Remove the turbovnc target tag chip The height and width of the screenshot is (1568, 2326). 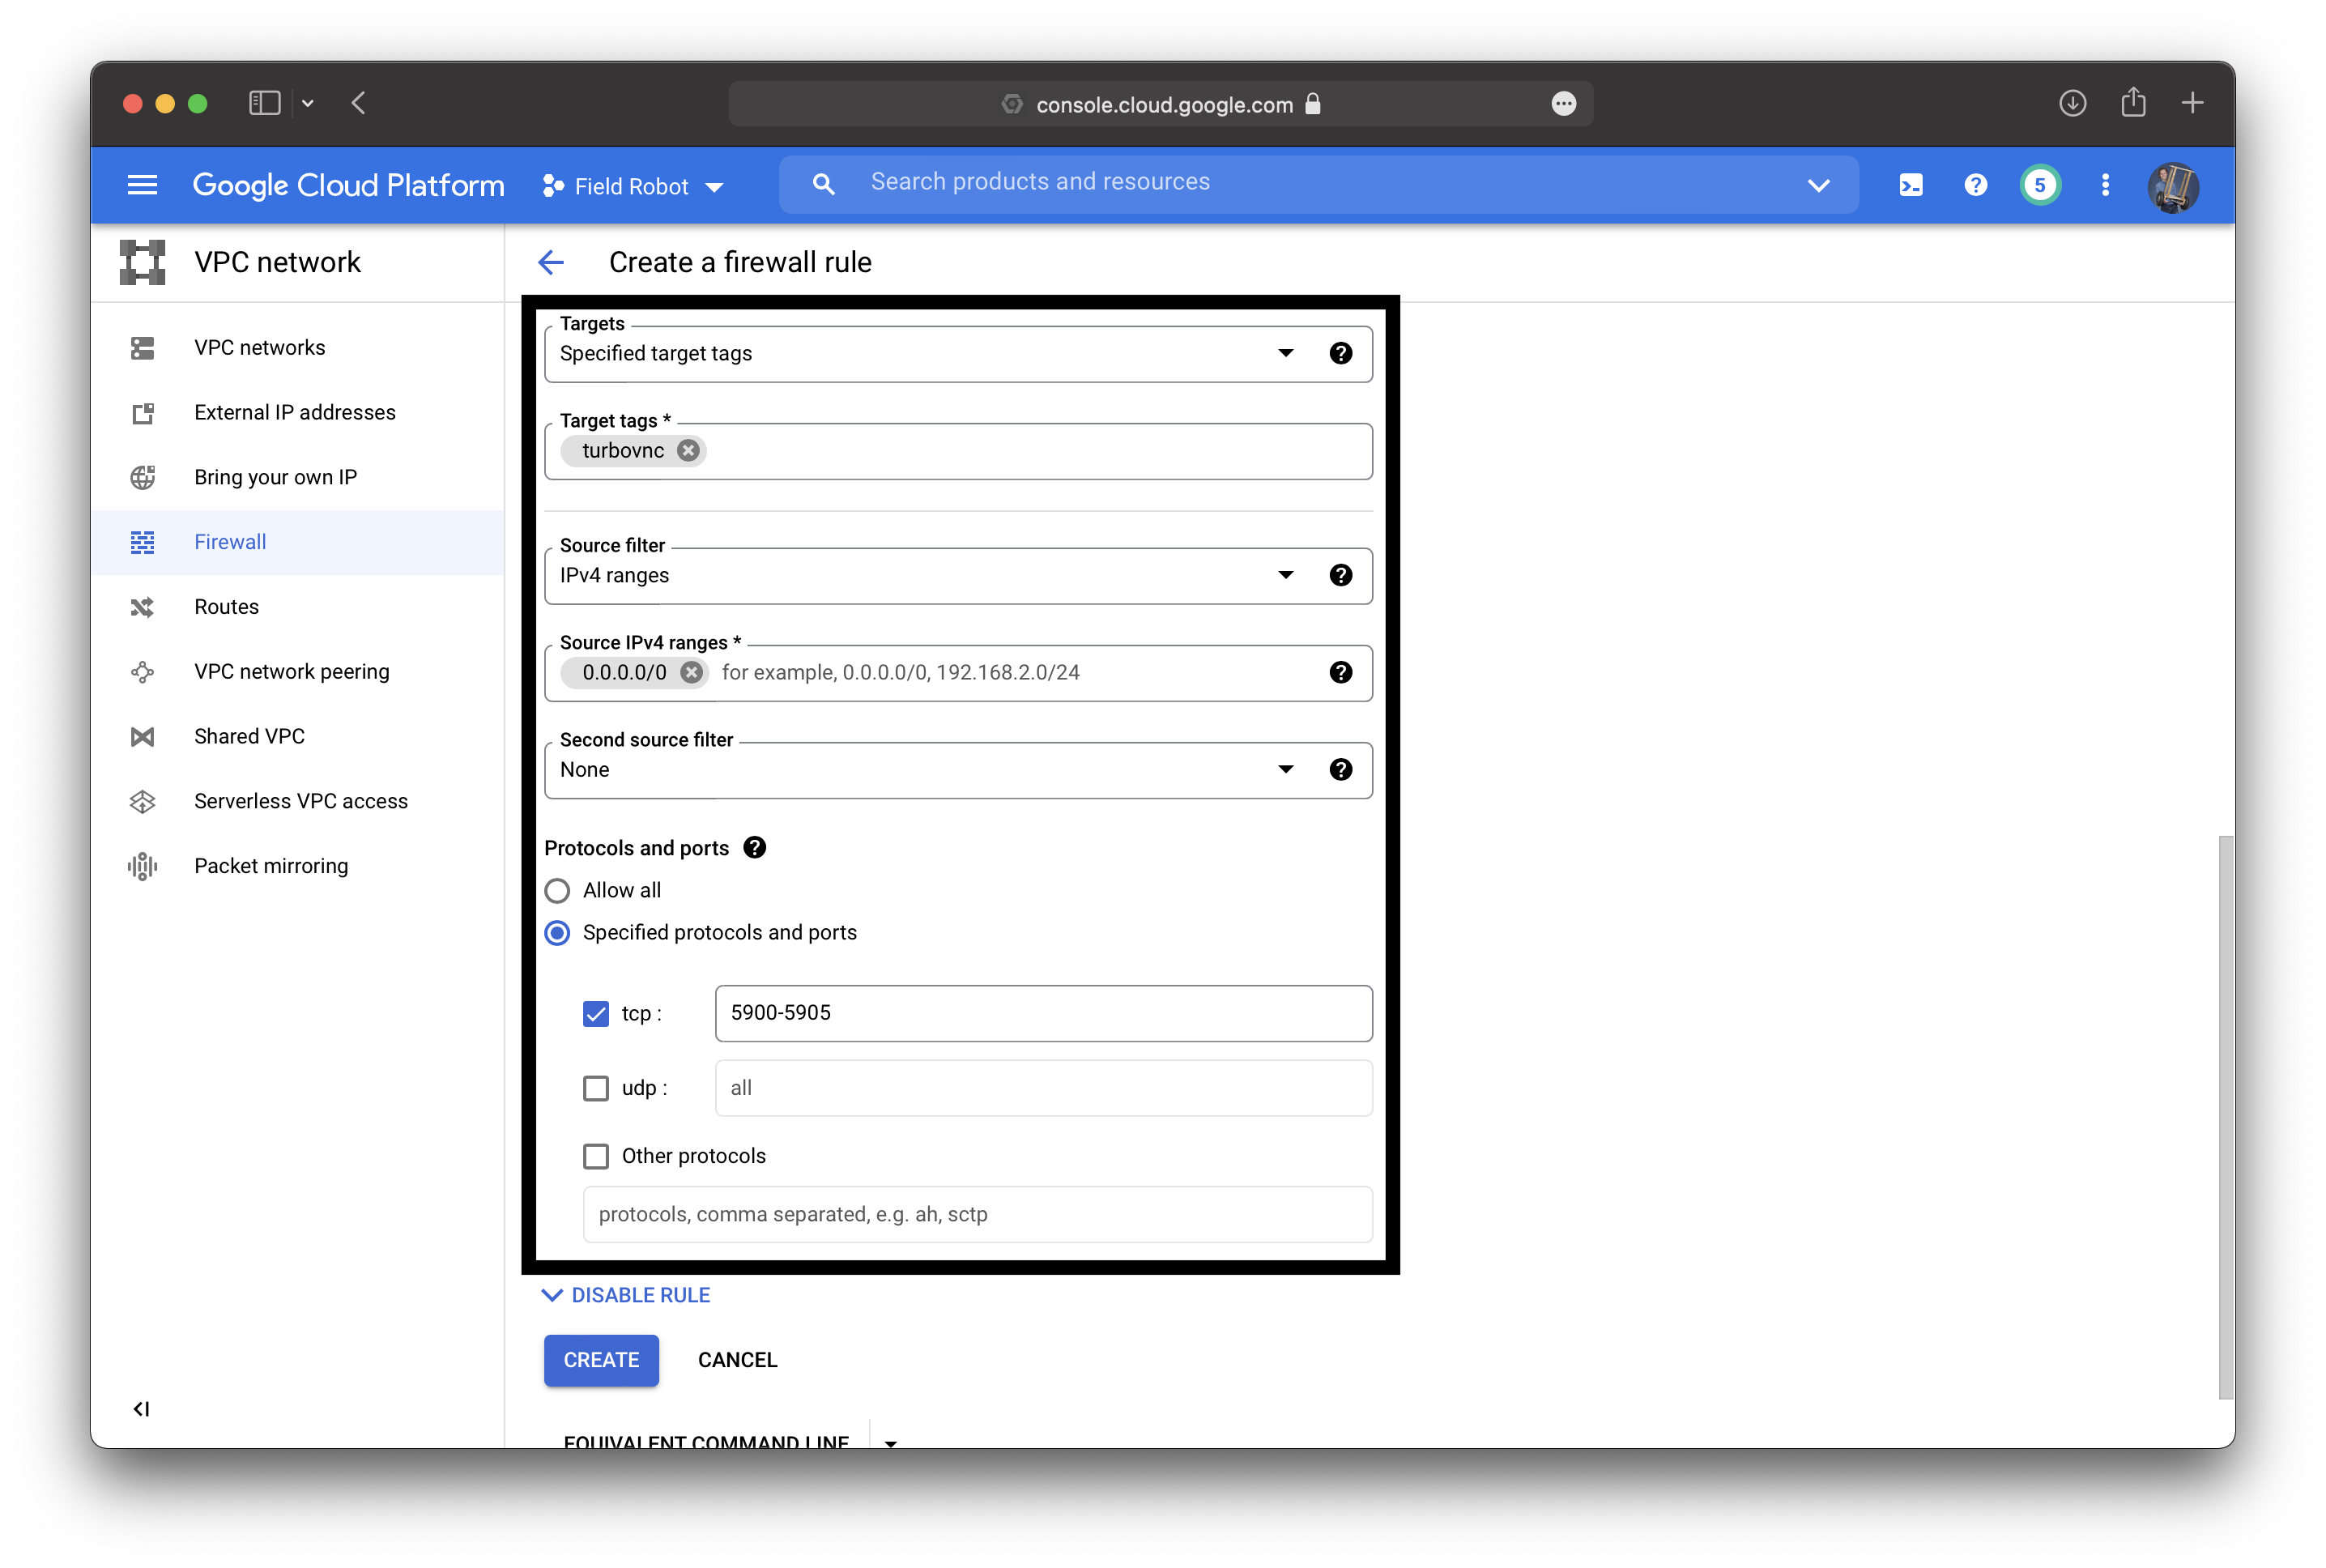point(688,450)
